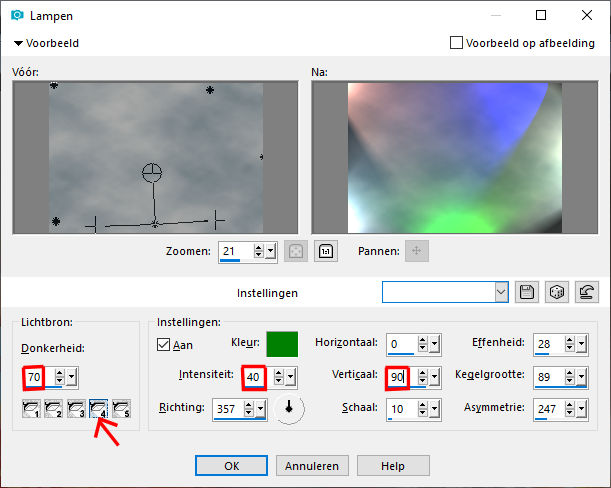The image size is (611, 488).
Task: Click the Donkerheid spinner arrows
Action: click(60, 377)
